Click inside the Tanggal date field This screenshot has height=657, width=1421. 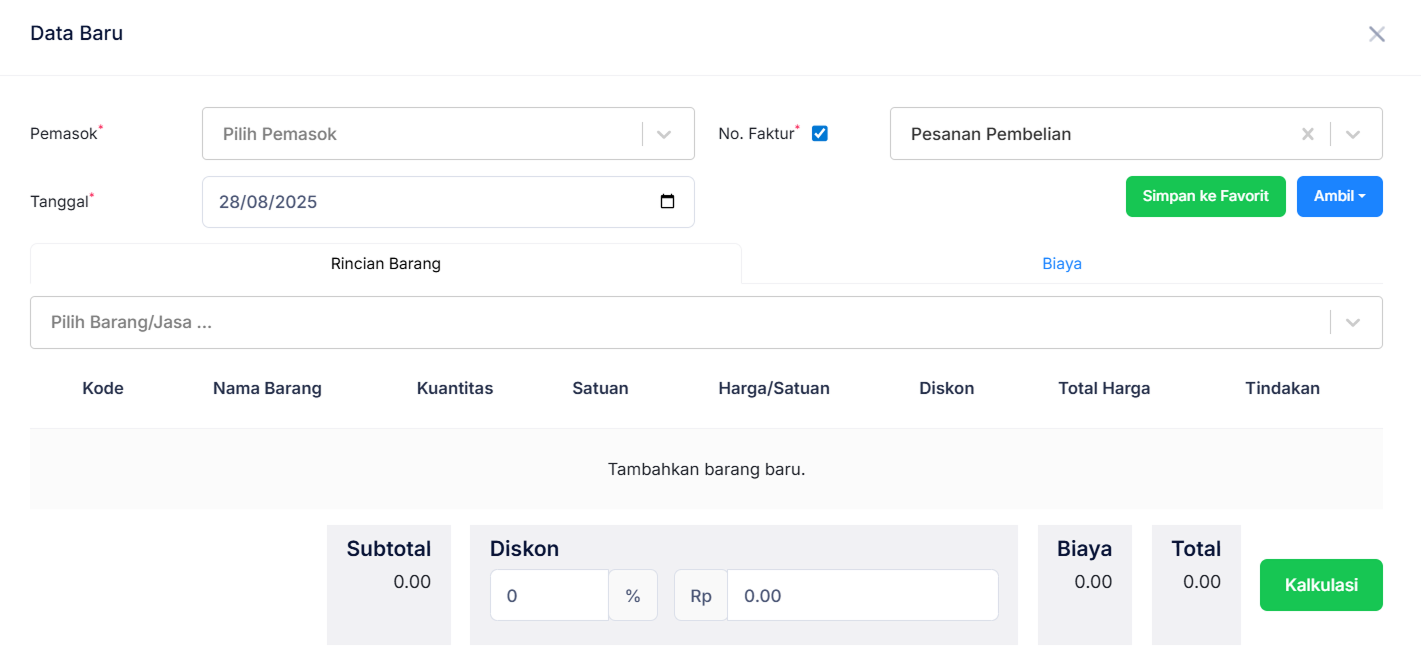click(400, 201)
